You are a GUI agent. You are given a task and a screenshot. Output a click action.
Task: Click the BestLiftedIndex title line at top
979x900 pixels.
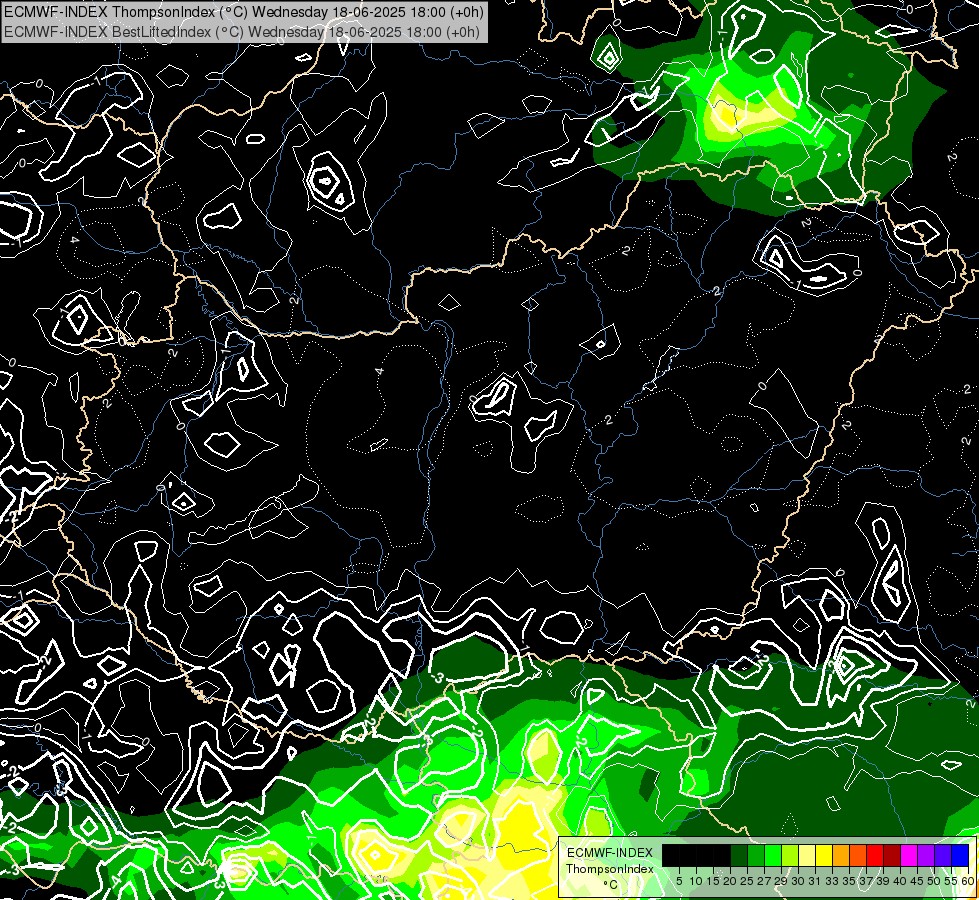(242, 32)
